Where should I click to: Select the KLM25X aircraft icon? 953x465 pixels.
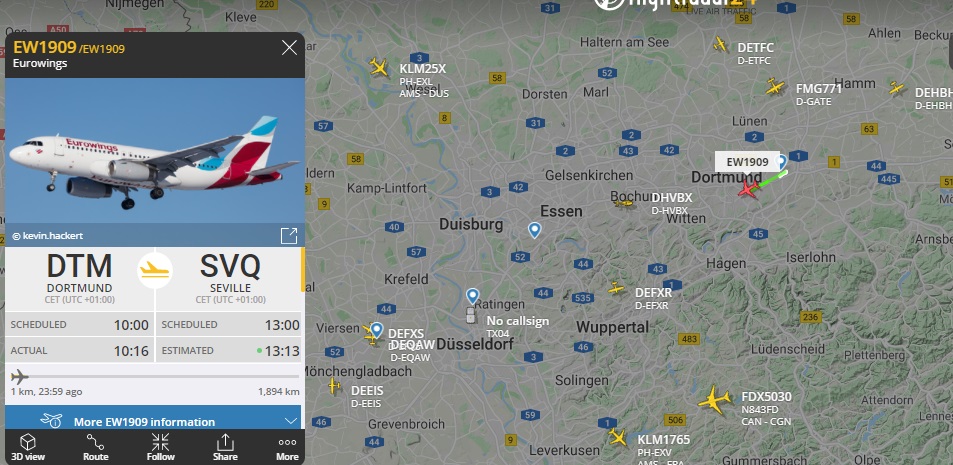(x=379, y=67)
